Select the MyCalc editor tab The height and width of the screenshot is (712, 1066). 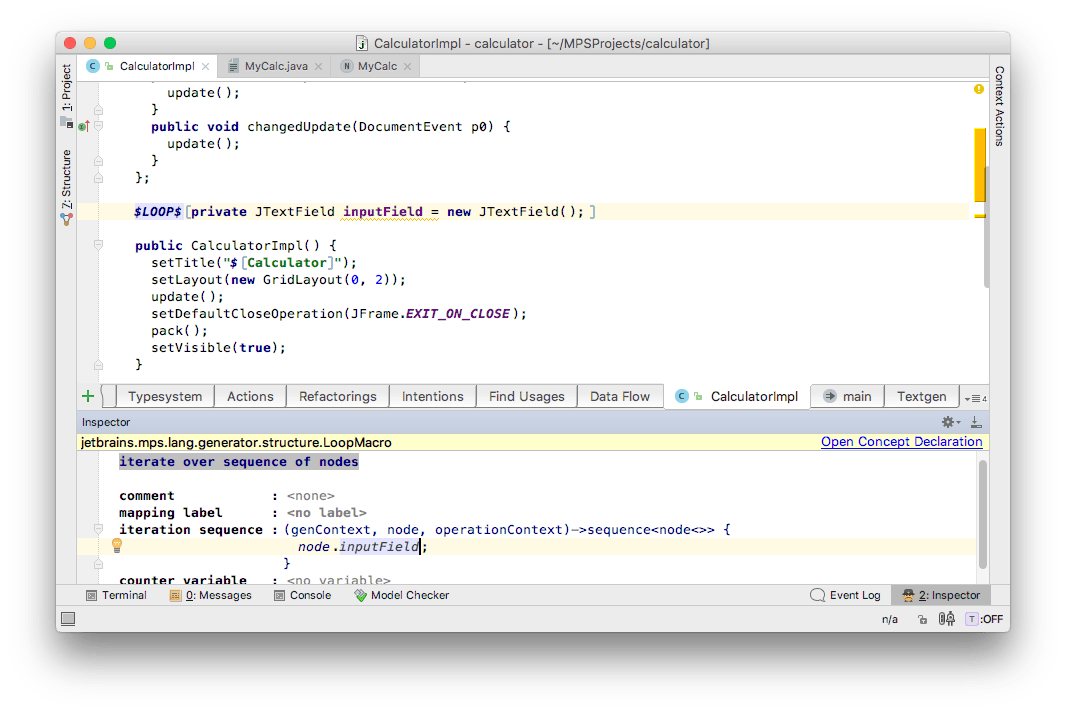(377, 66)
